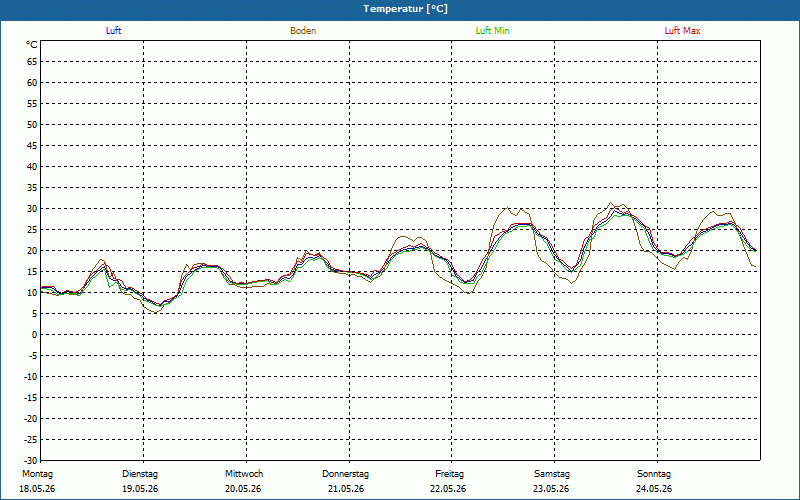Click the date 19.05.26

coord(140,489)
